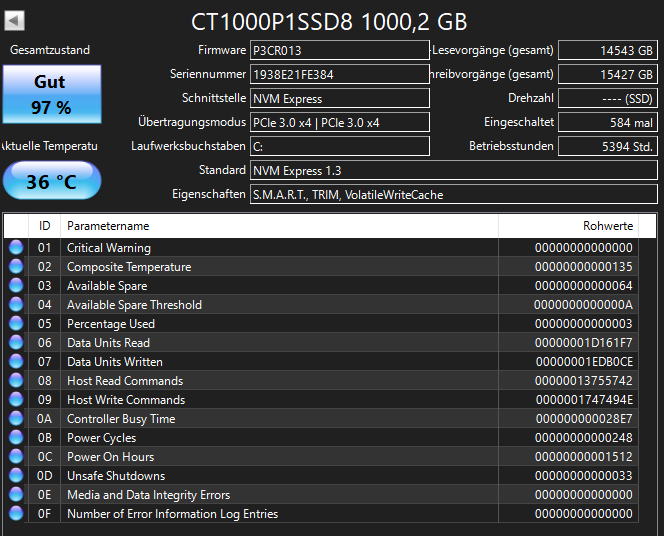
Task: Click the raw value 0000001747494E
Action: [x=584, y=400]
